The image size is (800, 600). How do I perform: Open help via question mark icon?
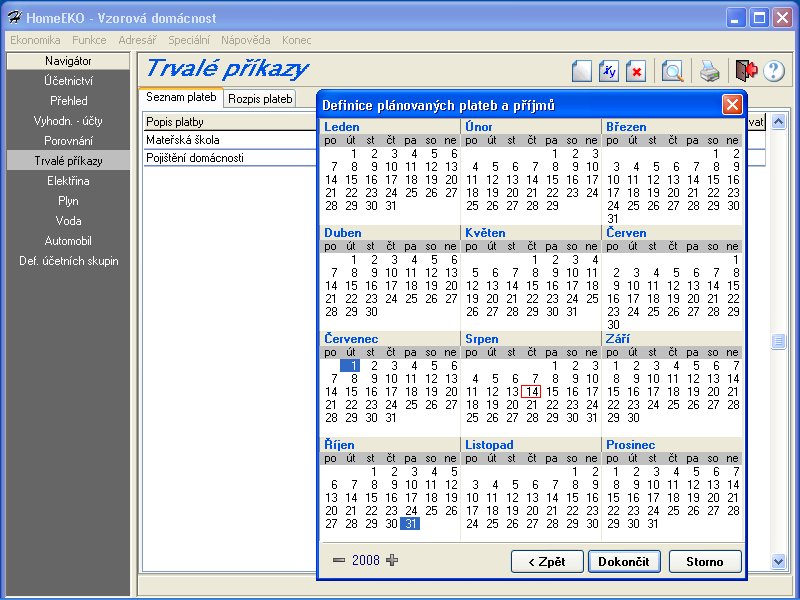(773, 71)
